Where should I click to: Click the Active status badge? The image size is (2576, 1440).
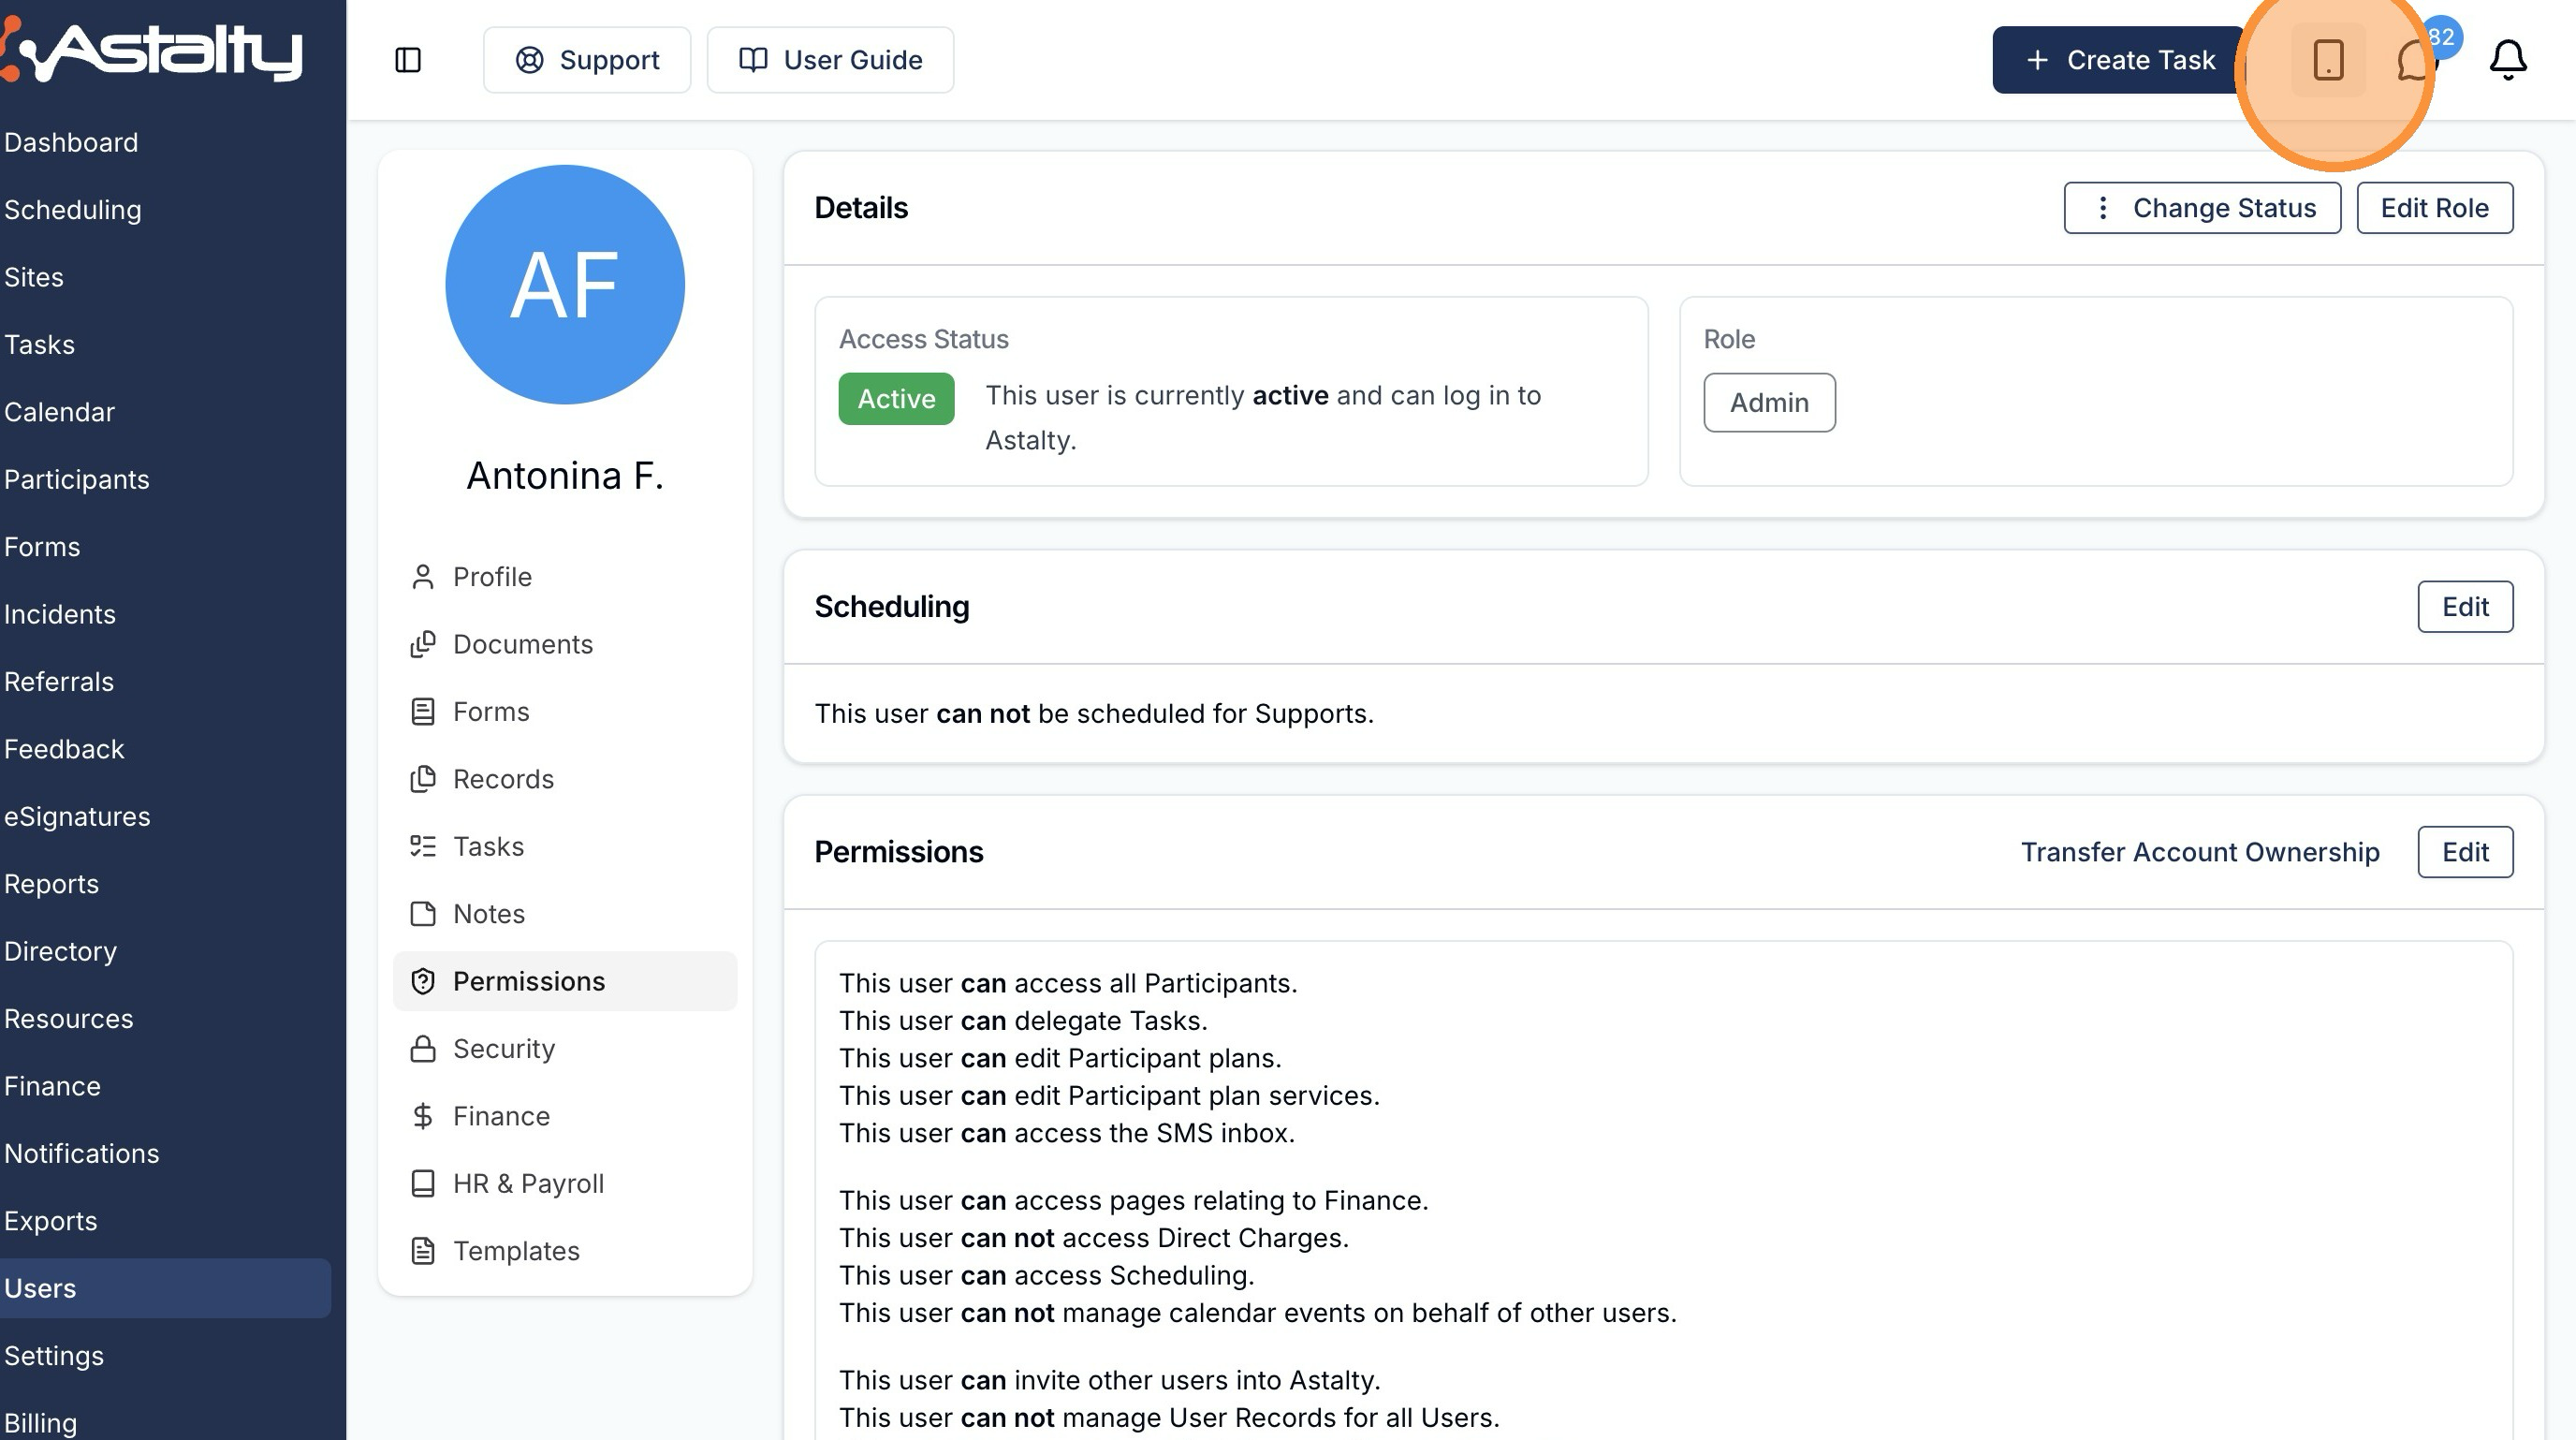(x=896, y=399)
